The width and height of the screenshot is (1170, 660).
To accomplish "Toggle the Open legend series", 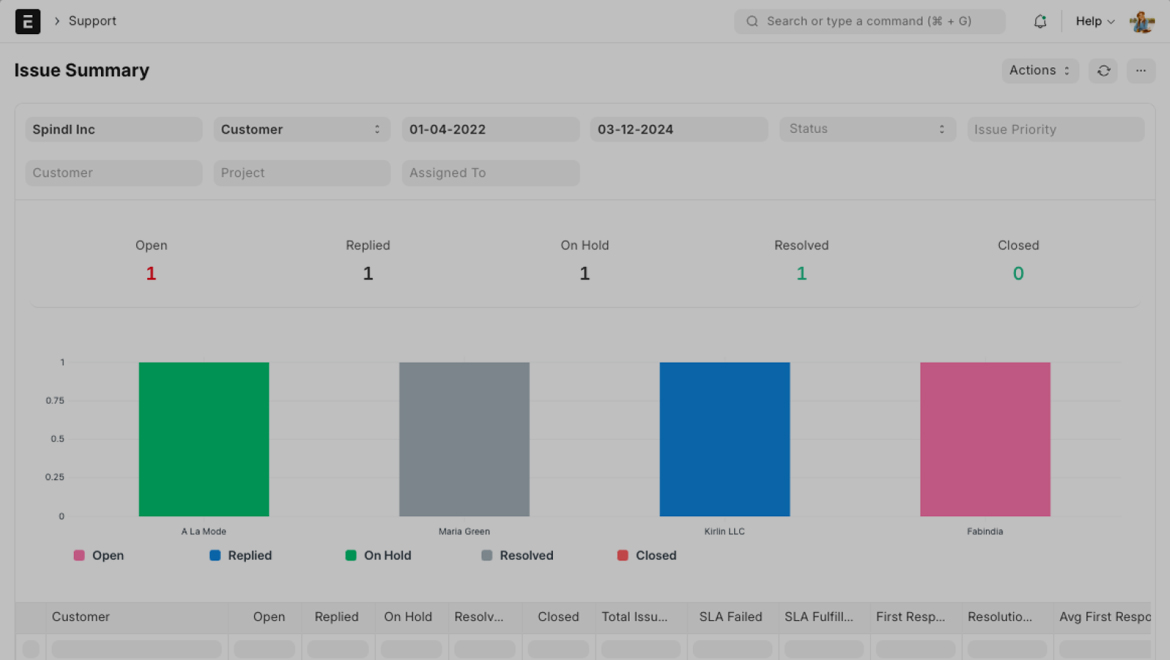I will (x=99, y=556).
